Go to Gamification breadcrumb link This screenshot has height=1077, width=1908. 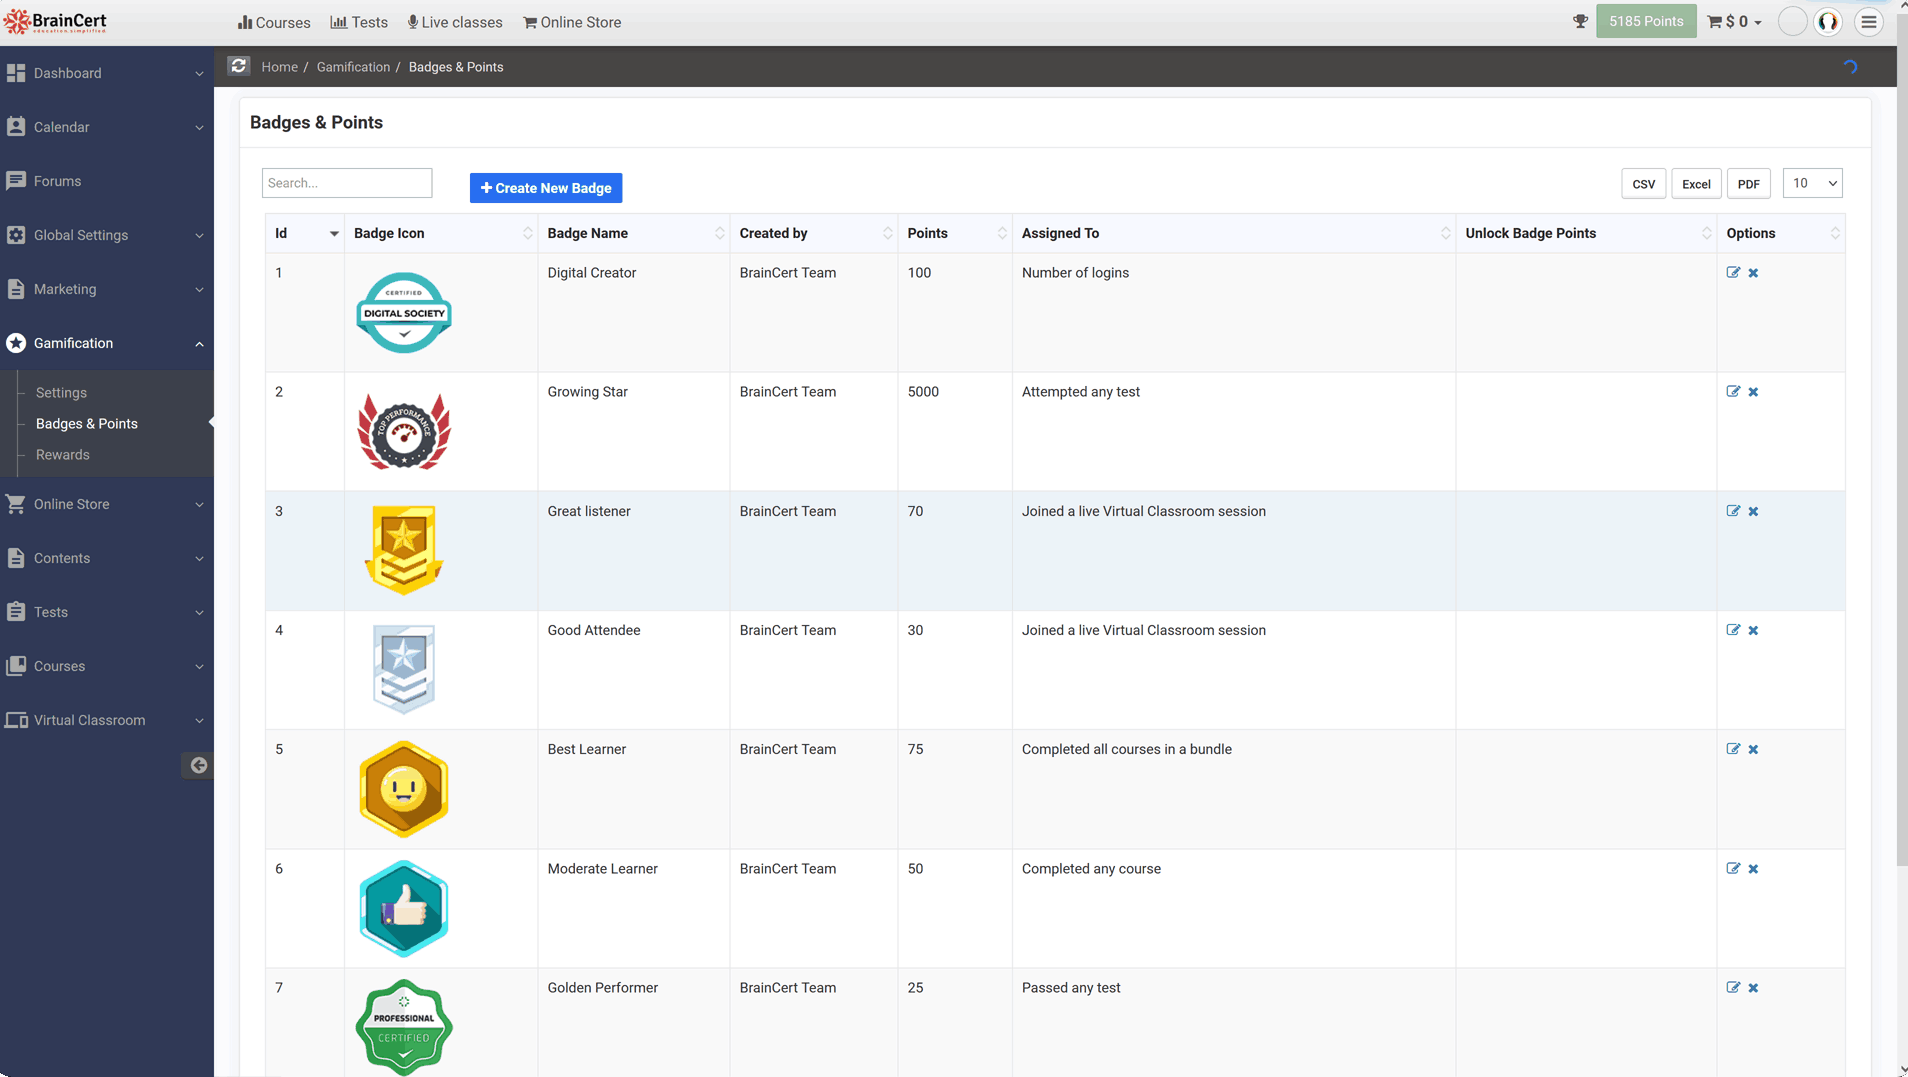[x=353, y=67]
